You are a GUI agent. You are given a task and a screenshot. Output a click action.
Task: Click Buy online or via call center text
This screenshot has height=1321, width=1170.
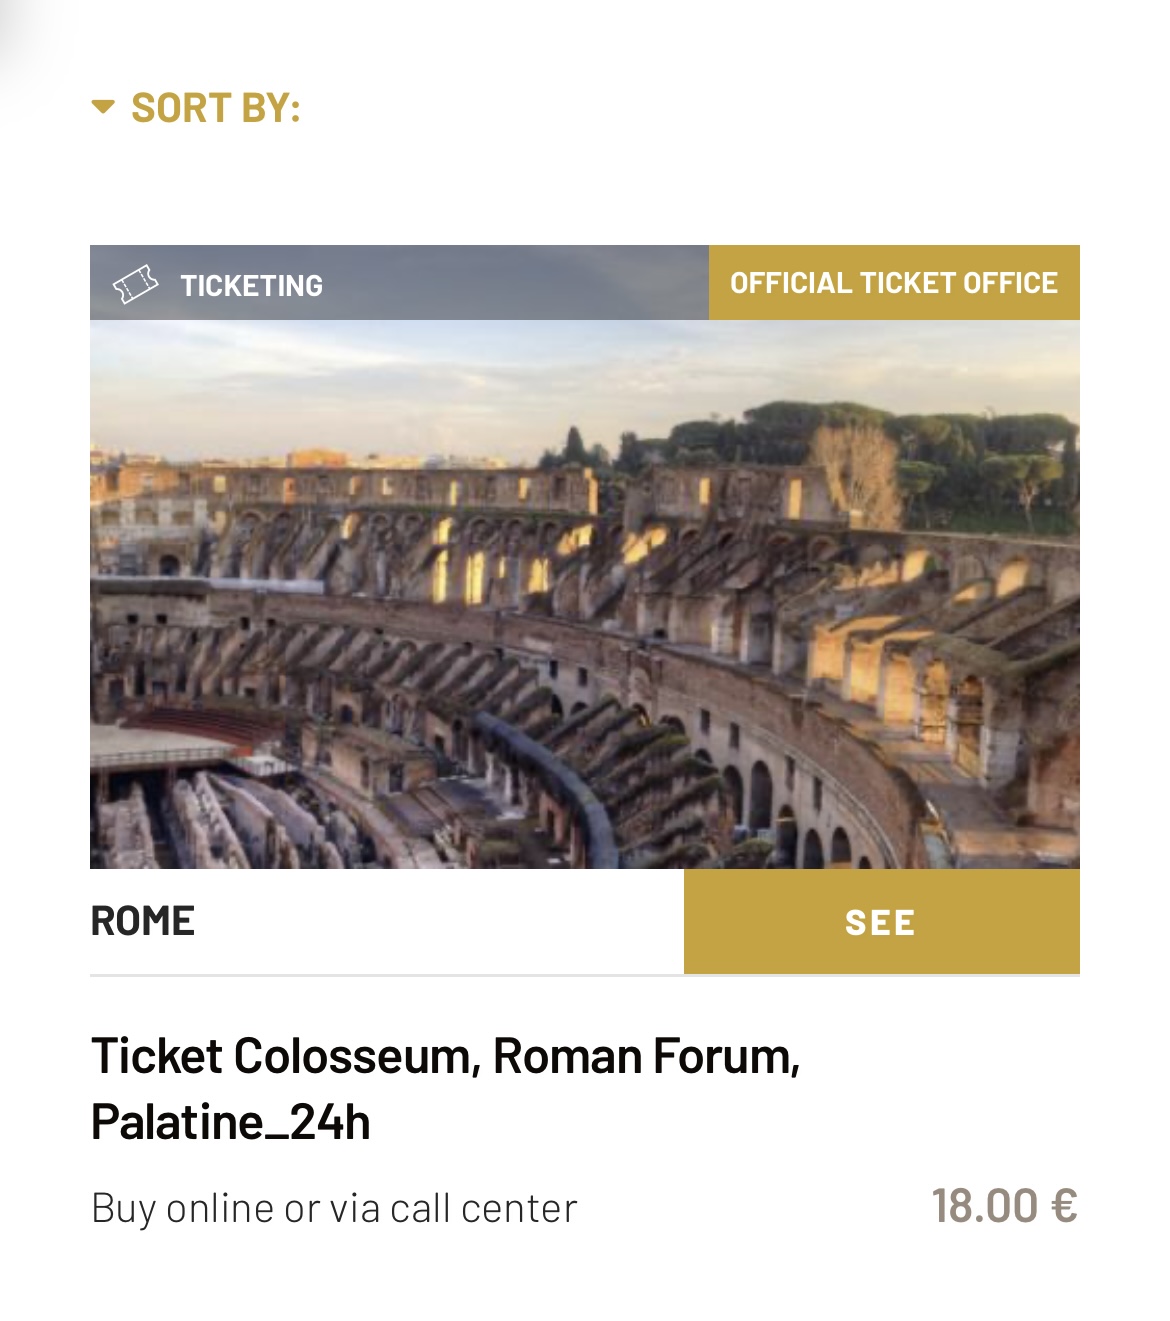pos(334,1208)
